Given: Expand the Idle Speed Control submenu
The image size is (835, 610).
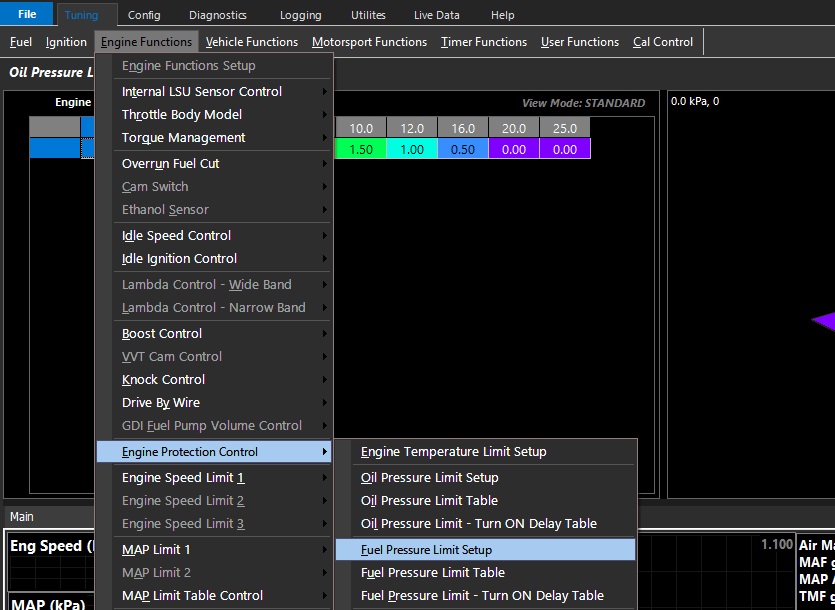Looking at the screenshot, I should (214, 235).
